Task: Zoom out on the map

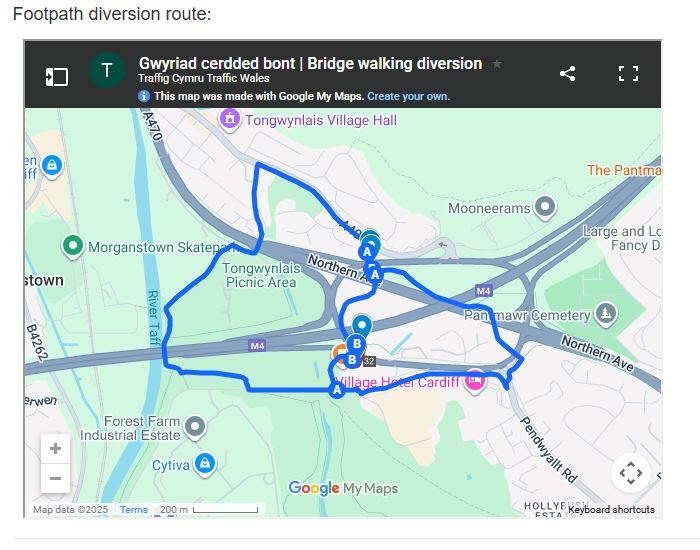Action: (56, 478)
